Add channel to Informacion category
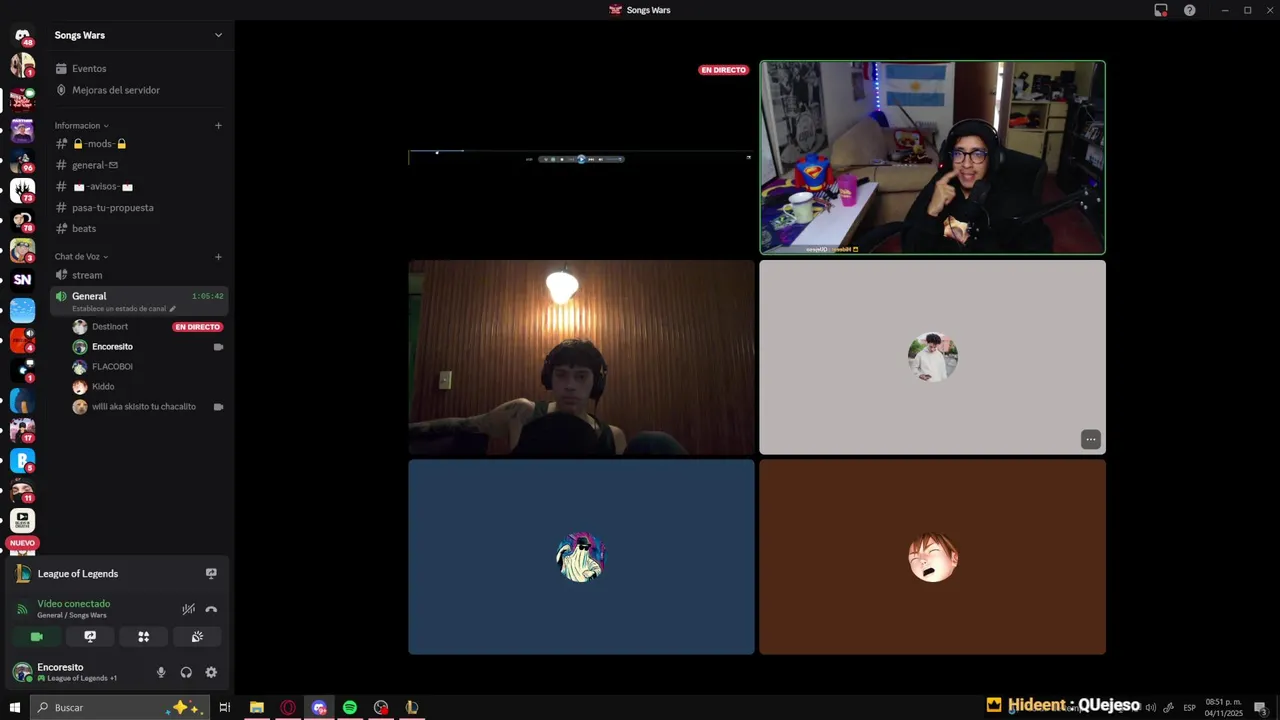The width and height of the screenshot is (1280, 720). click(218, 125)
